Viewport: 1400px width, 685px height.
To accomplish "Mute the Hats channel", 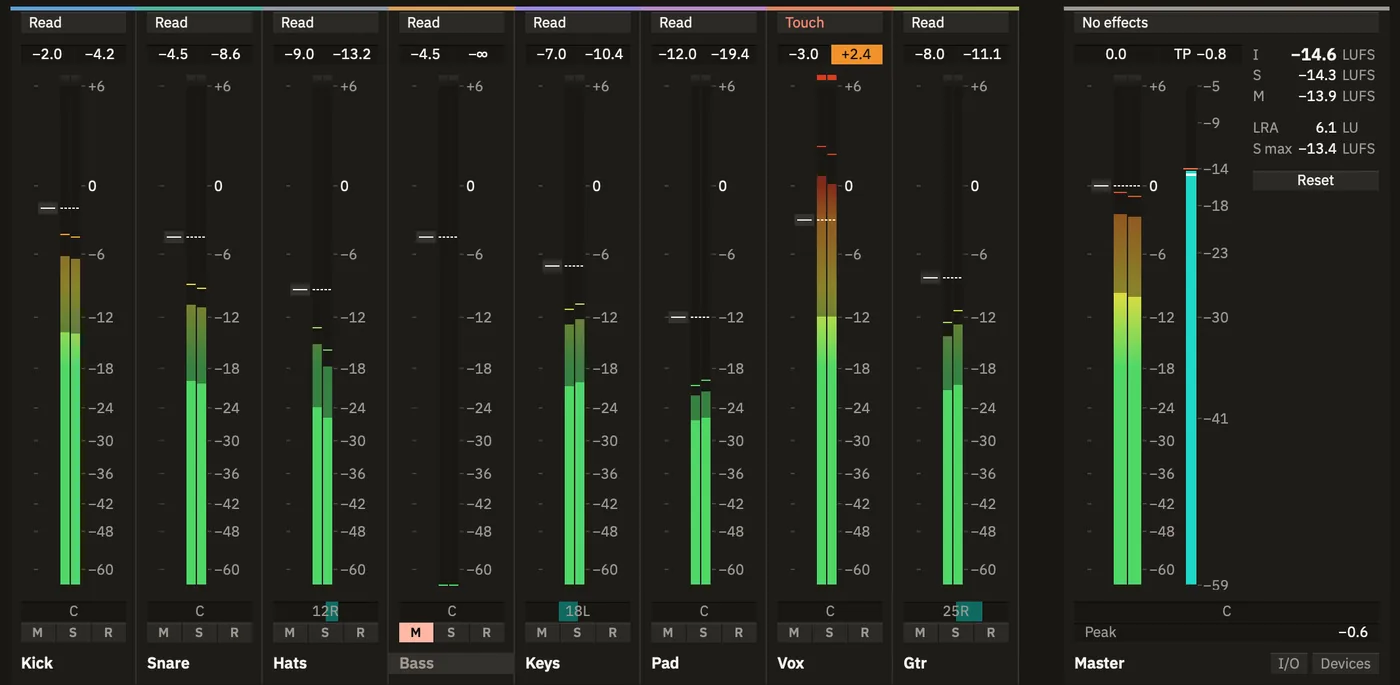I will [289, 632].
